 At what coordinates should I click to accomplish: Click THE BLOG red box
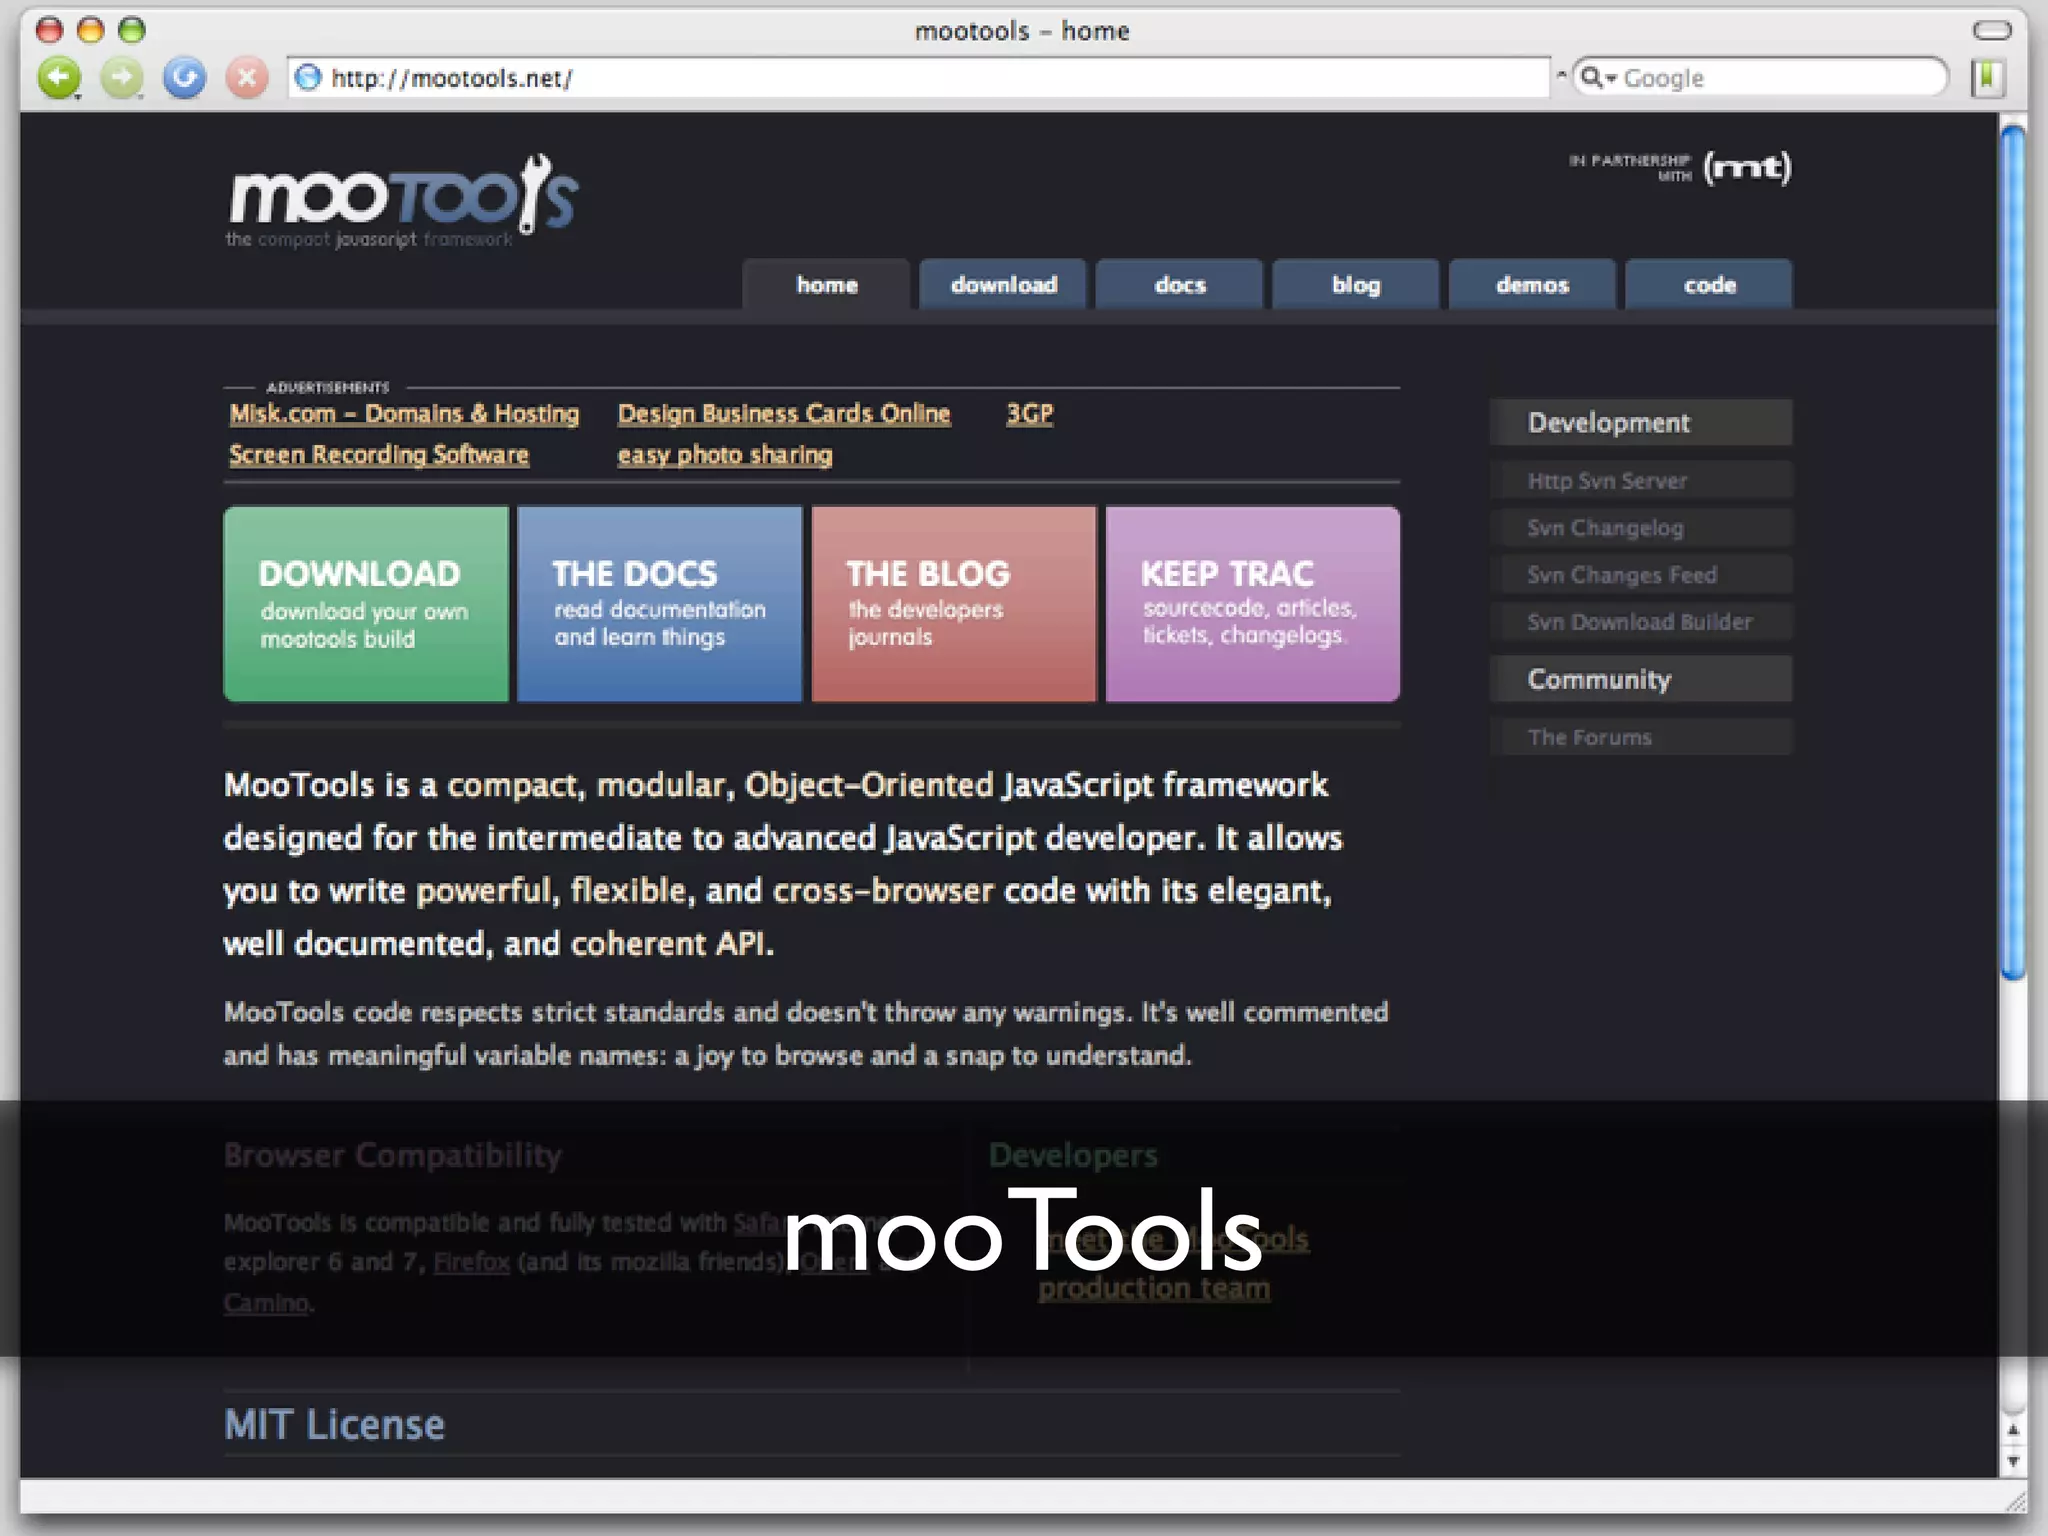(x=954, y=604)
